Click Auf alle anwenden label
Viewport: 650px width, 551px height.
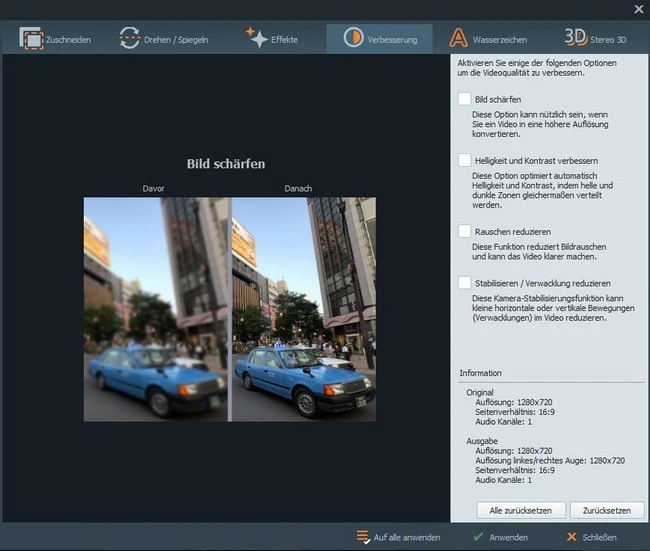407,537
